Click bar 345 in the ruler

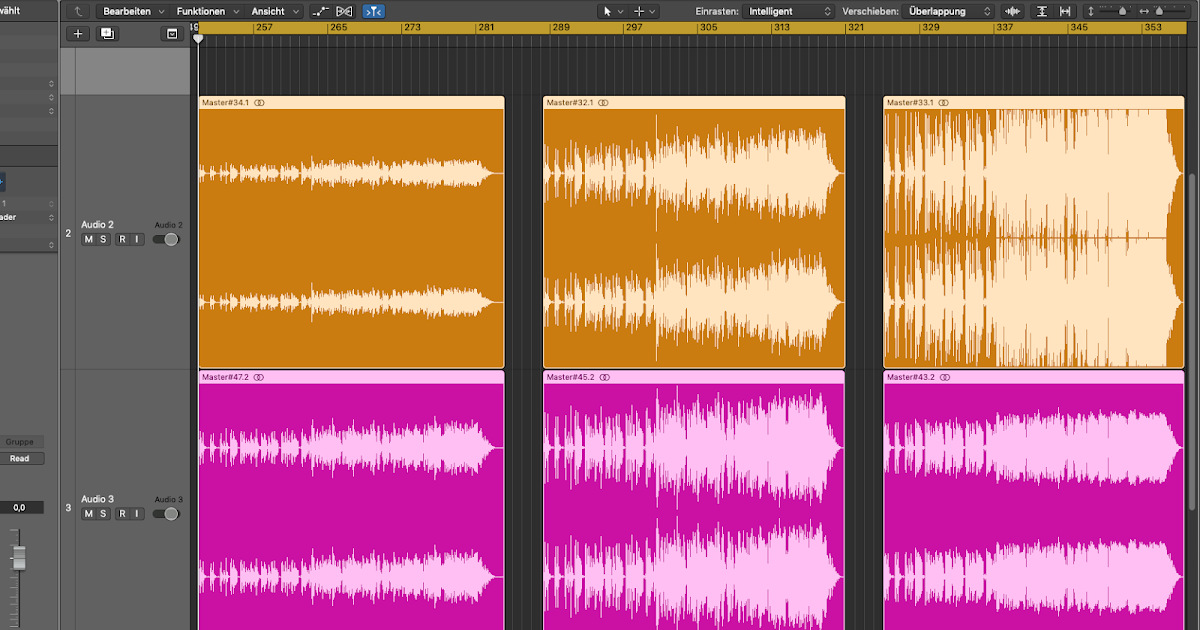pyautogui.click(x=1079, y=28)
